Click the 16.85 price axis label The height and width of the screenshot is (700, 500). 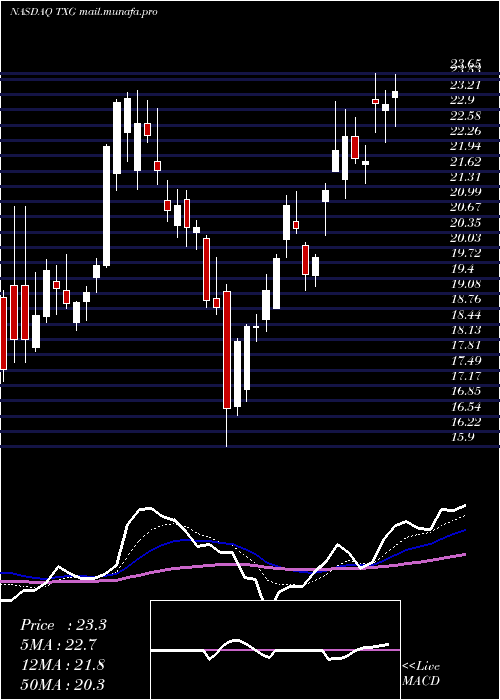pos(466,391)
